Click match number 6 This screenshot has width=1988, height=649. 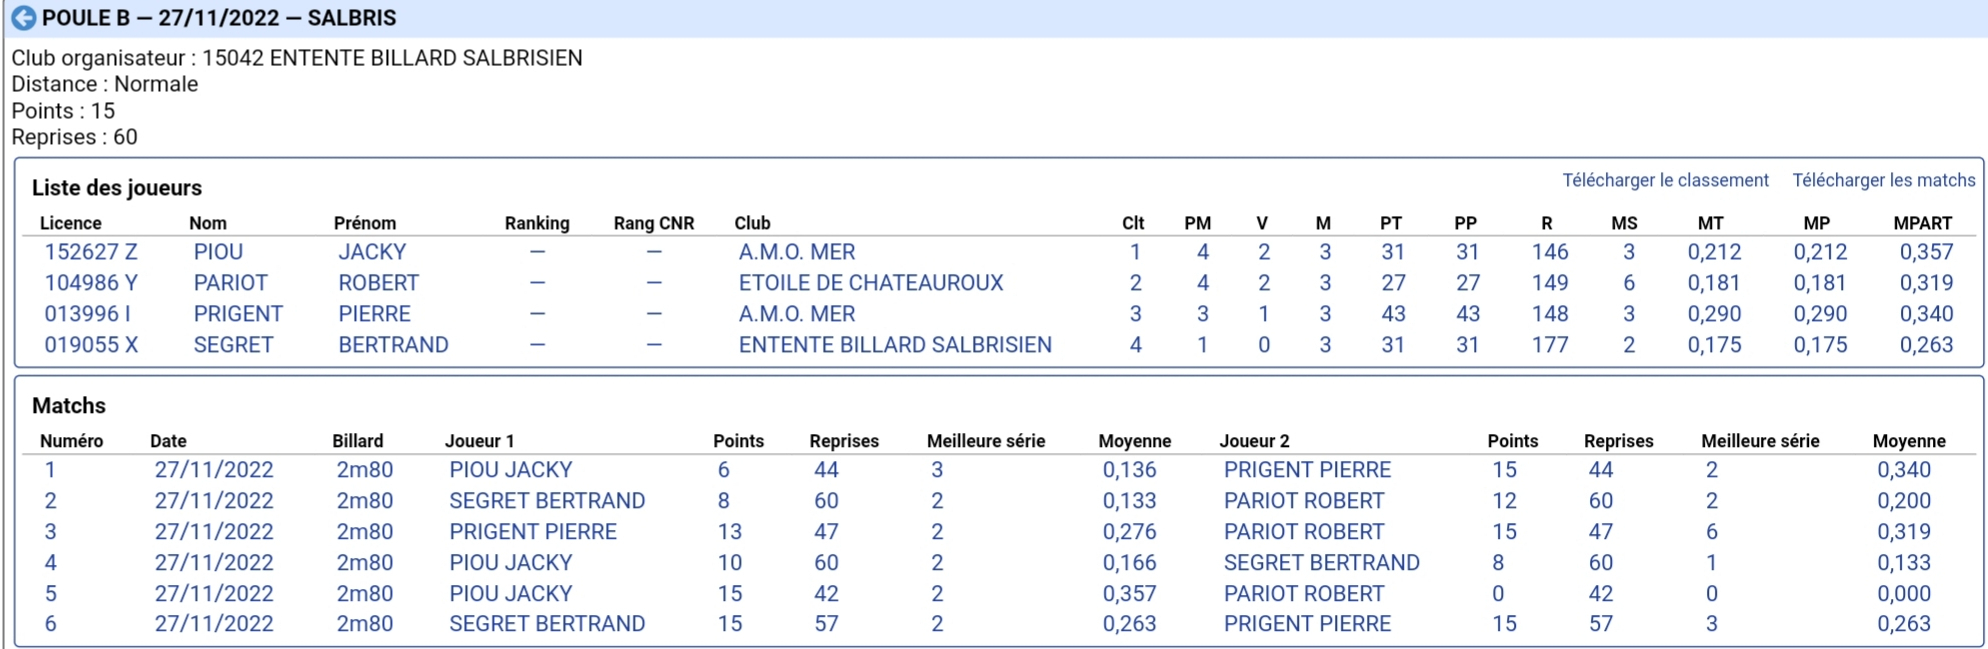pyautogui.click(x=50, y=624)
